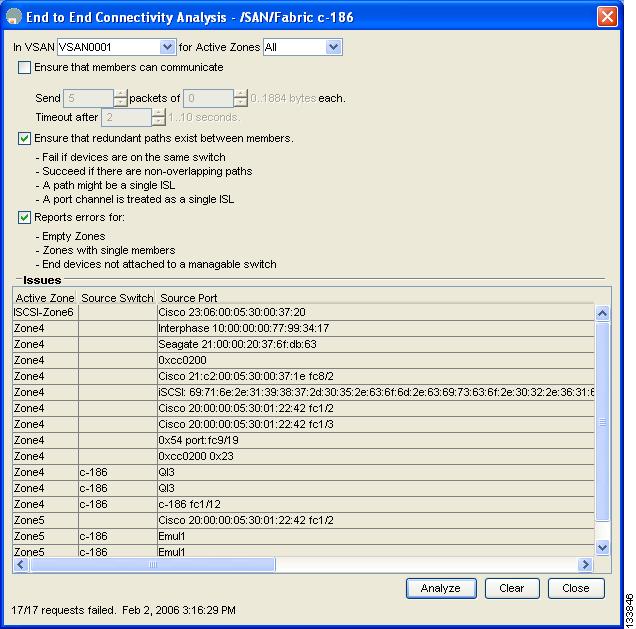Image resolution: width=636 pixels, height=629 pixels.
Task: Select Cisco 23:06:00:05:30:00:37:20 port cell
Action: [x=376, y=312]
